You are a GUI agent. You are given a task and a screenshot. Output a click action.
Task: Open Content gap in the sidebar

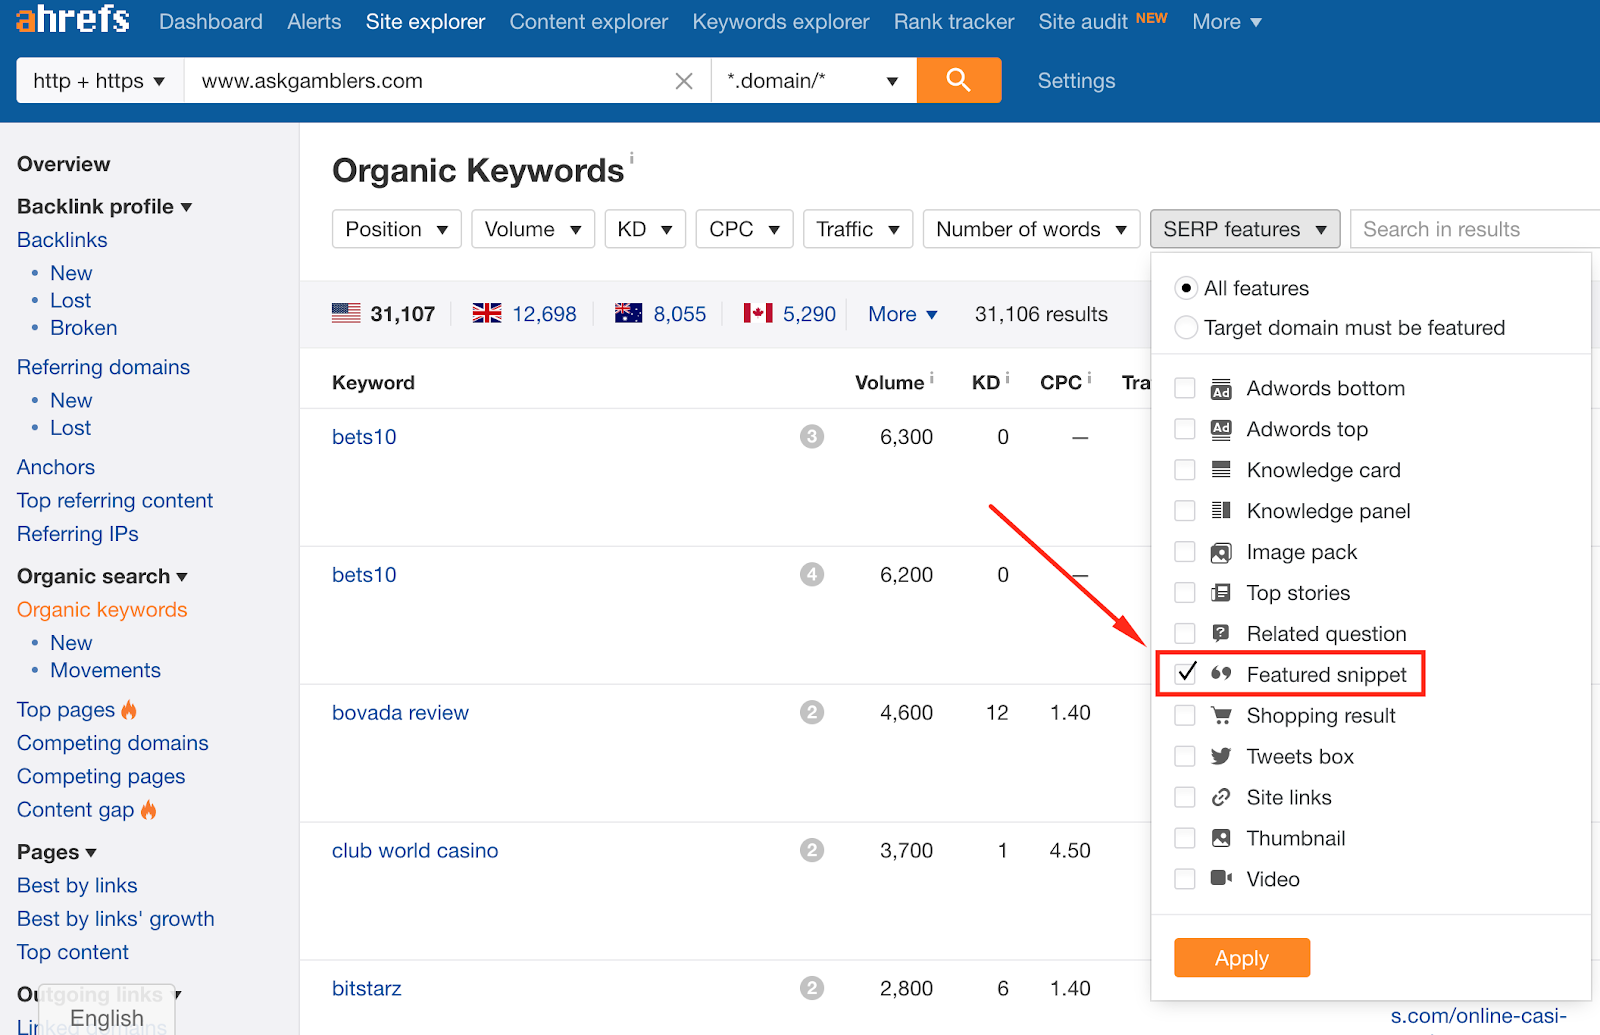(75, 810)
